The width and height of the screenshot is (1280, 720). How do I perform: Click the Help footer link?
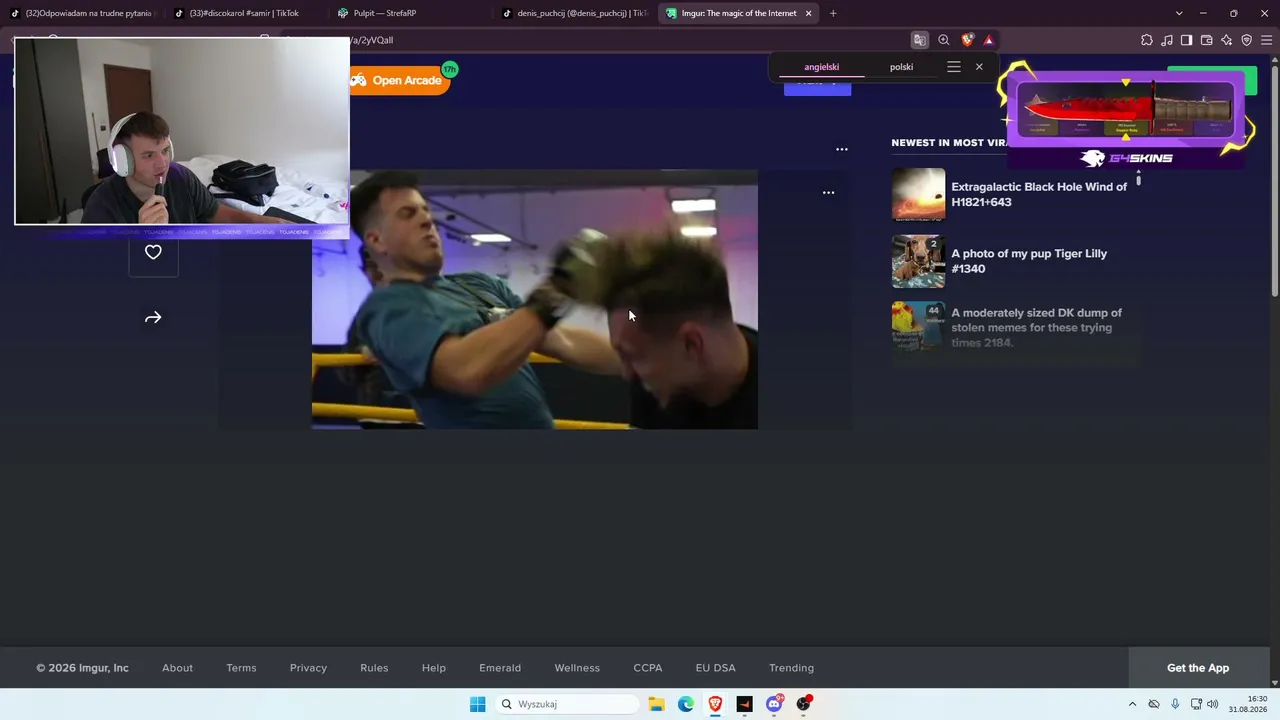point(434,668)
